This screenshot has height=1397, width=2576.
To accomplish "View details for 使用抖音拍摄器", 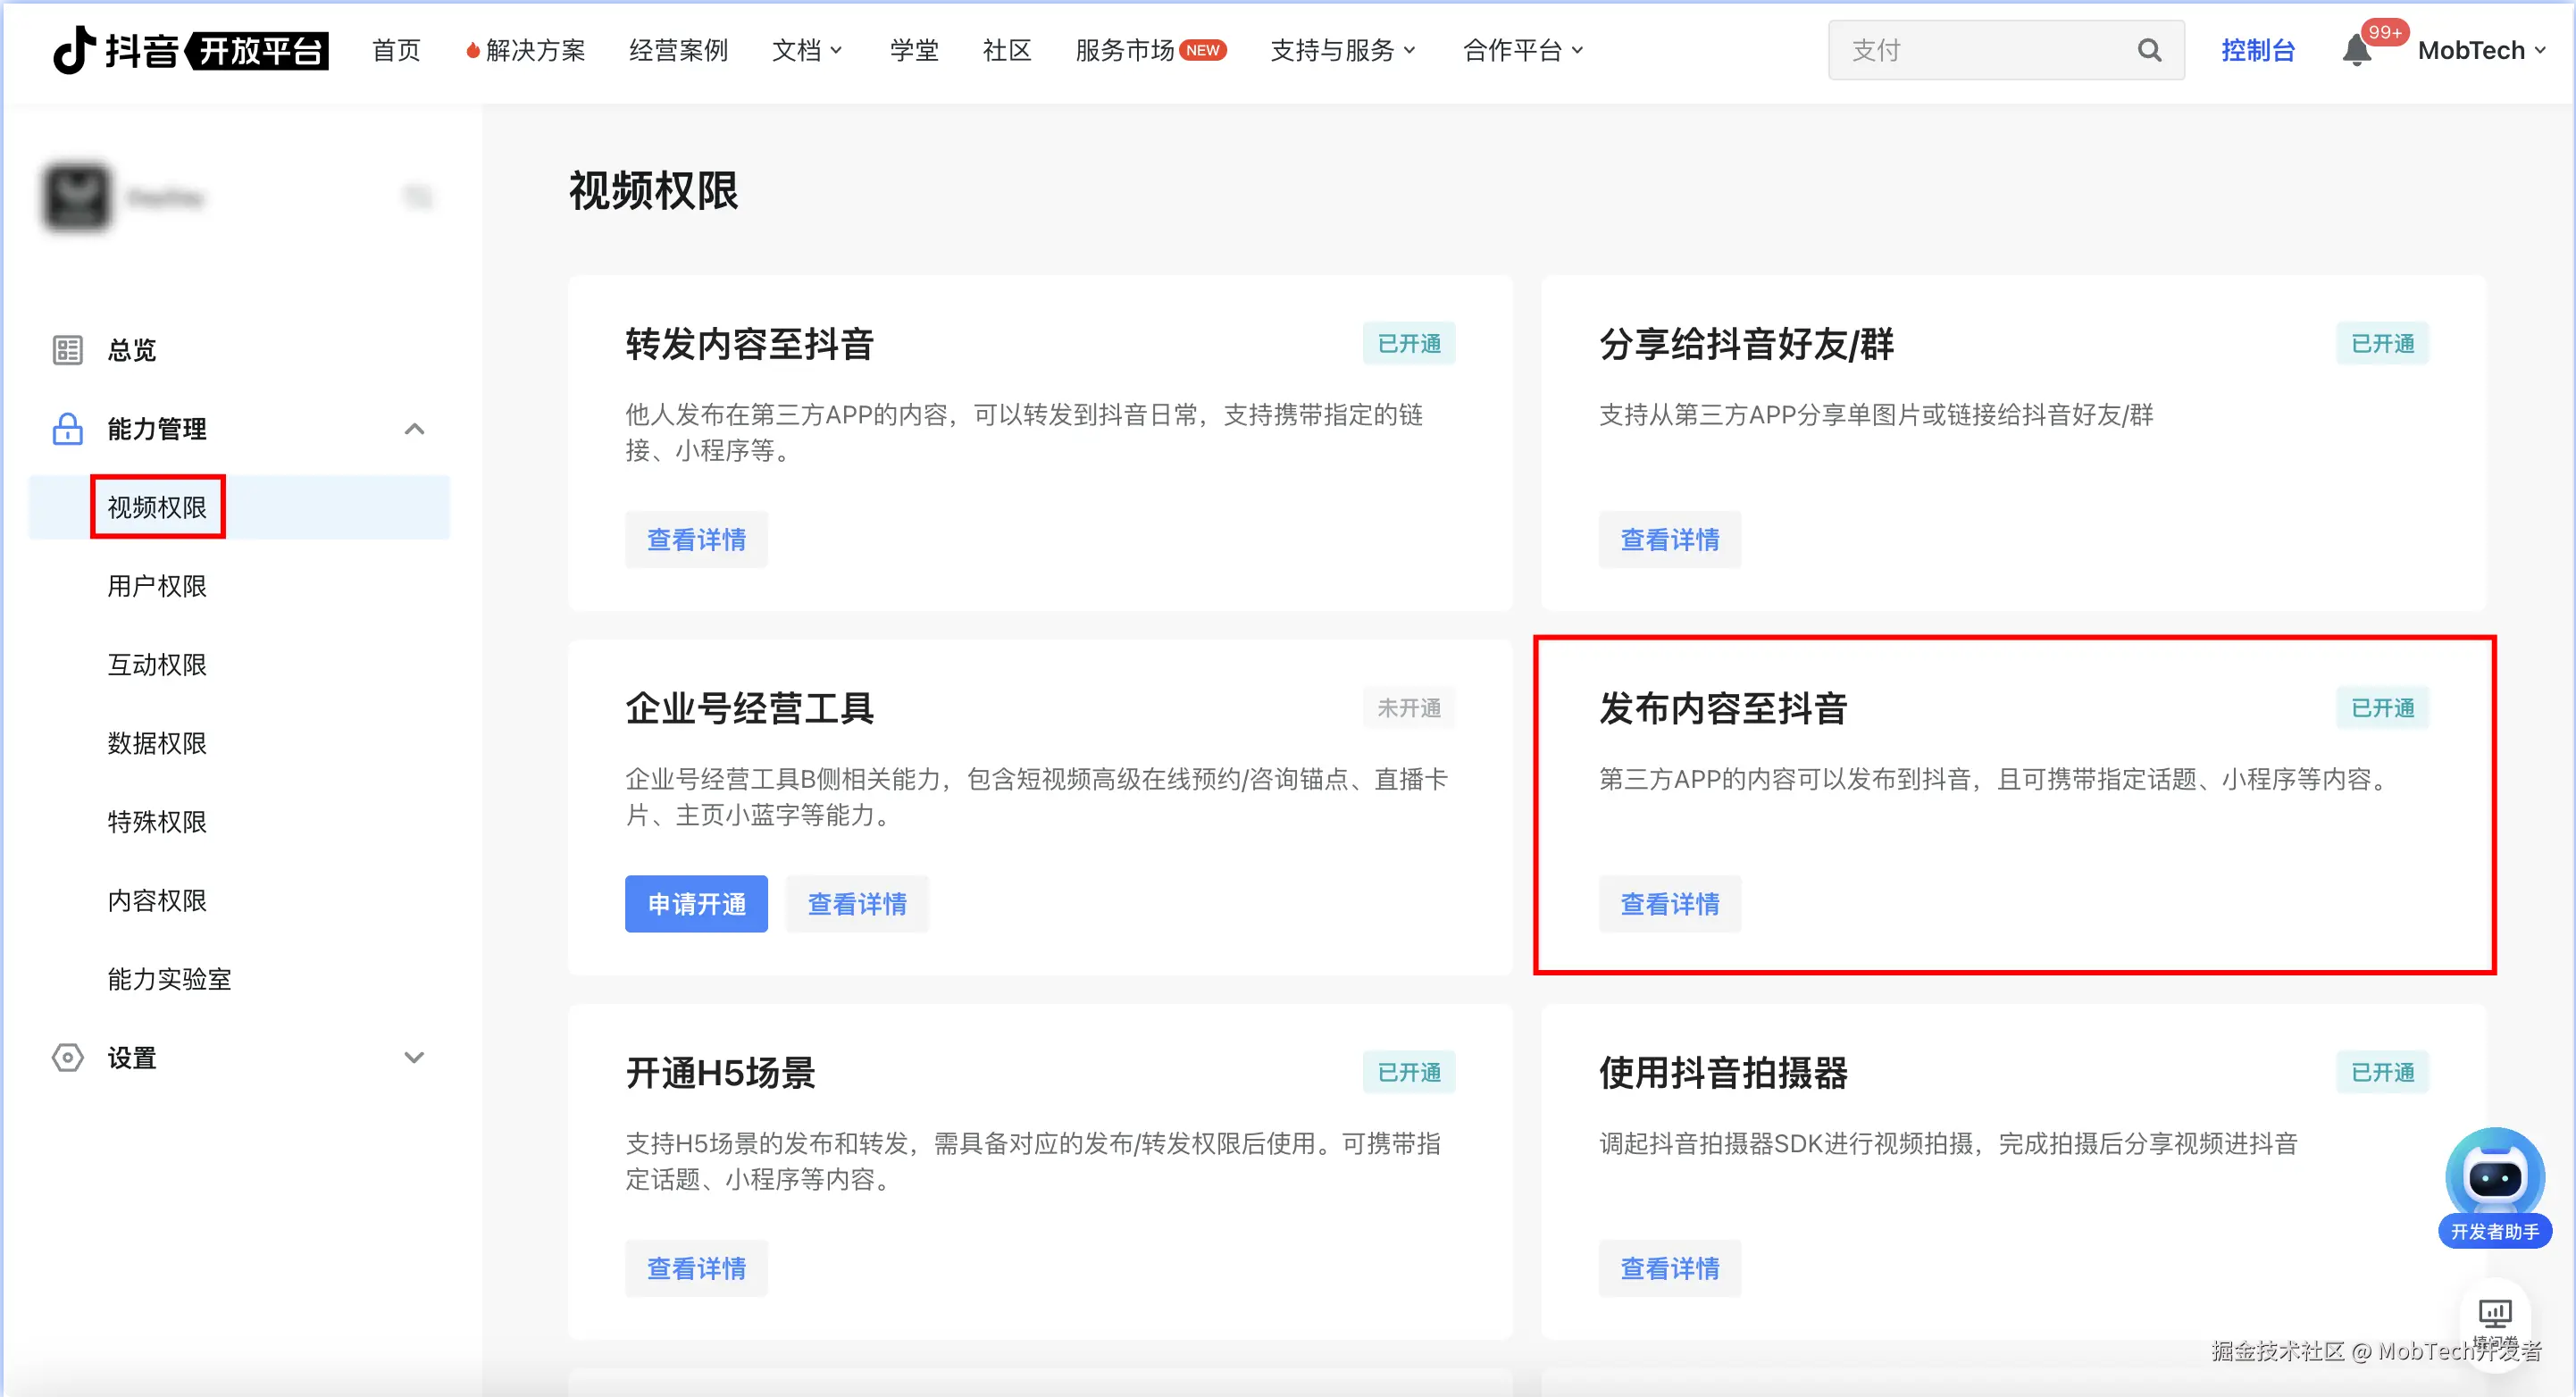I will 1669,1269.
